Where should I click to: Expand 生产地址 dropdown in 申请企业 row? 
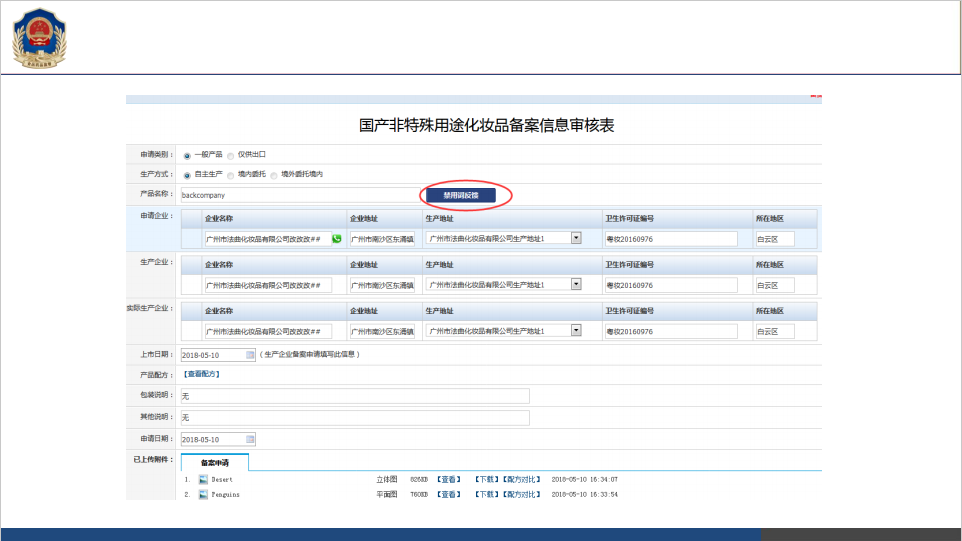coord(576,238)
